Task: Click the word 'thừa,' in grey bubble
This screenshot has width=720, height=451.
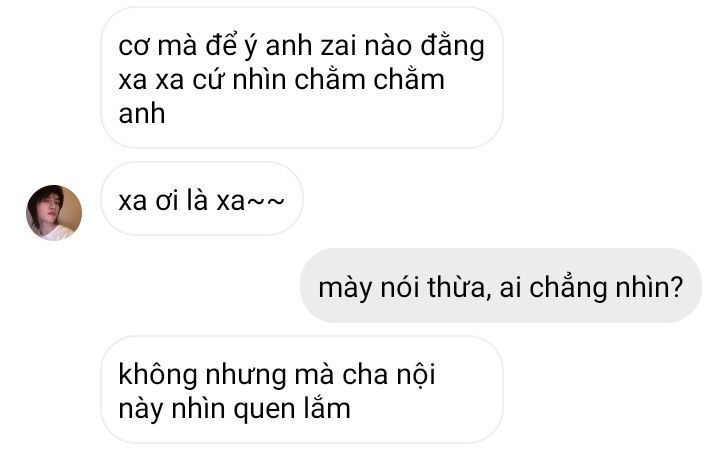Action: (x=459, y=288)
